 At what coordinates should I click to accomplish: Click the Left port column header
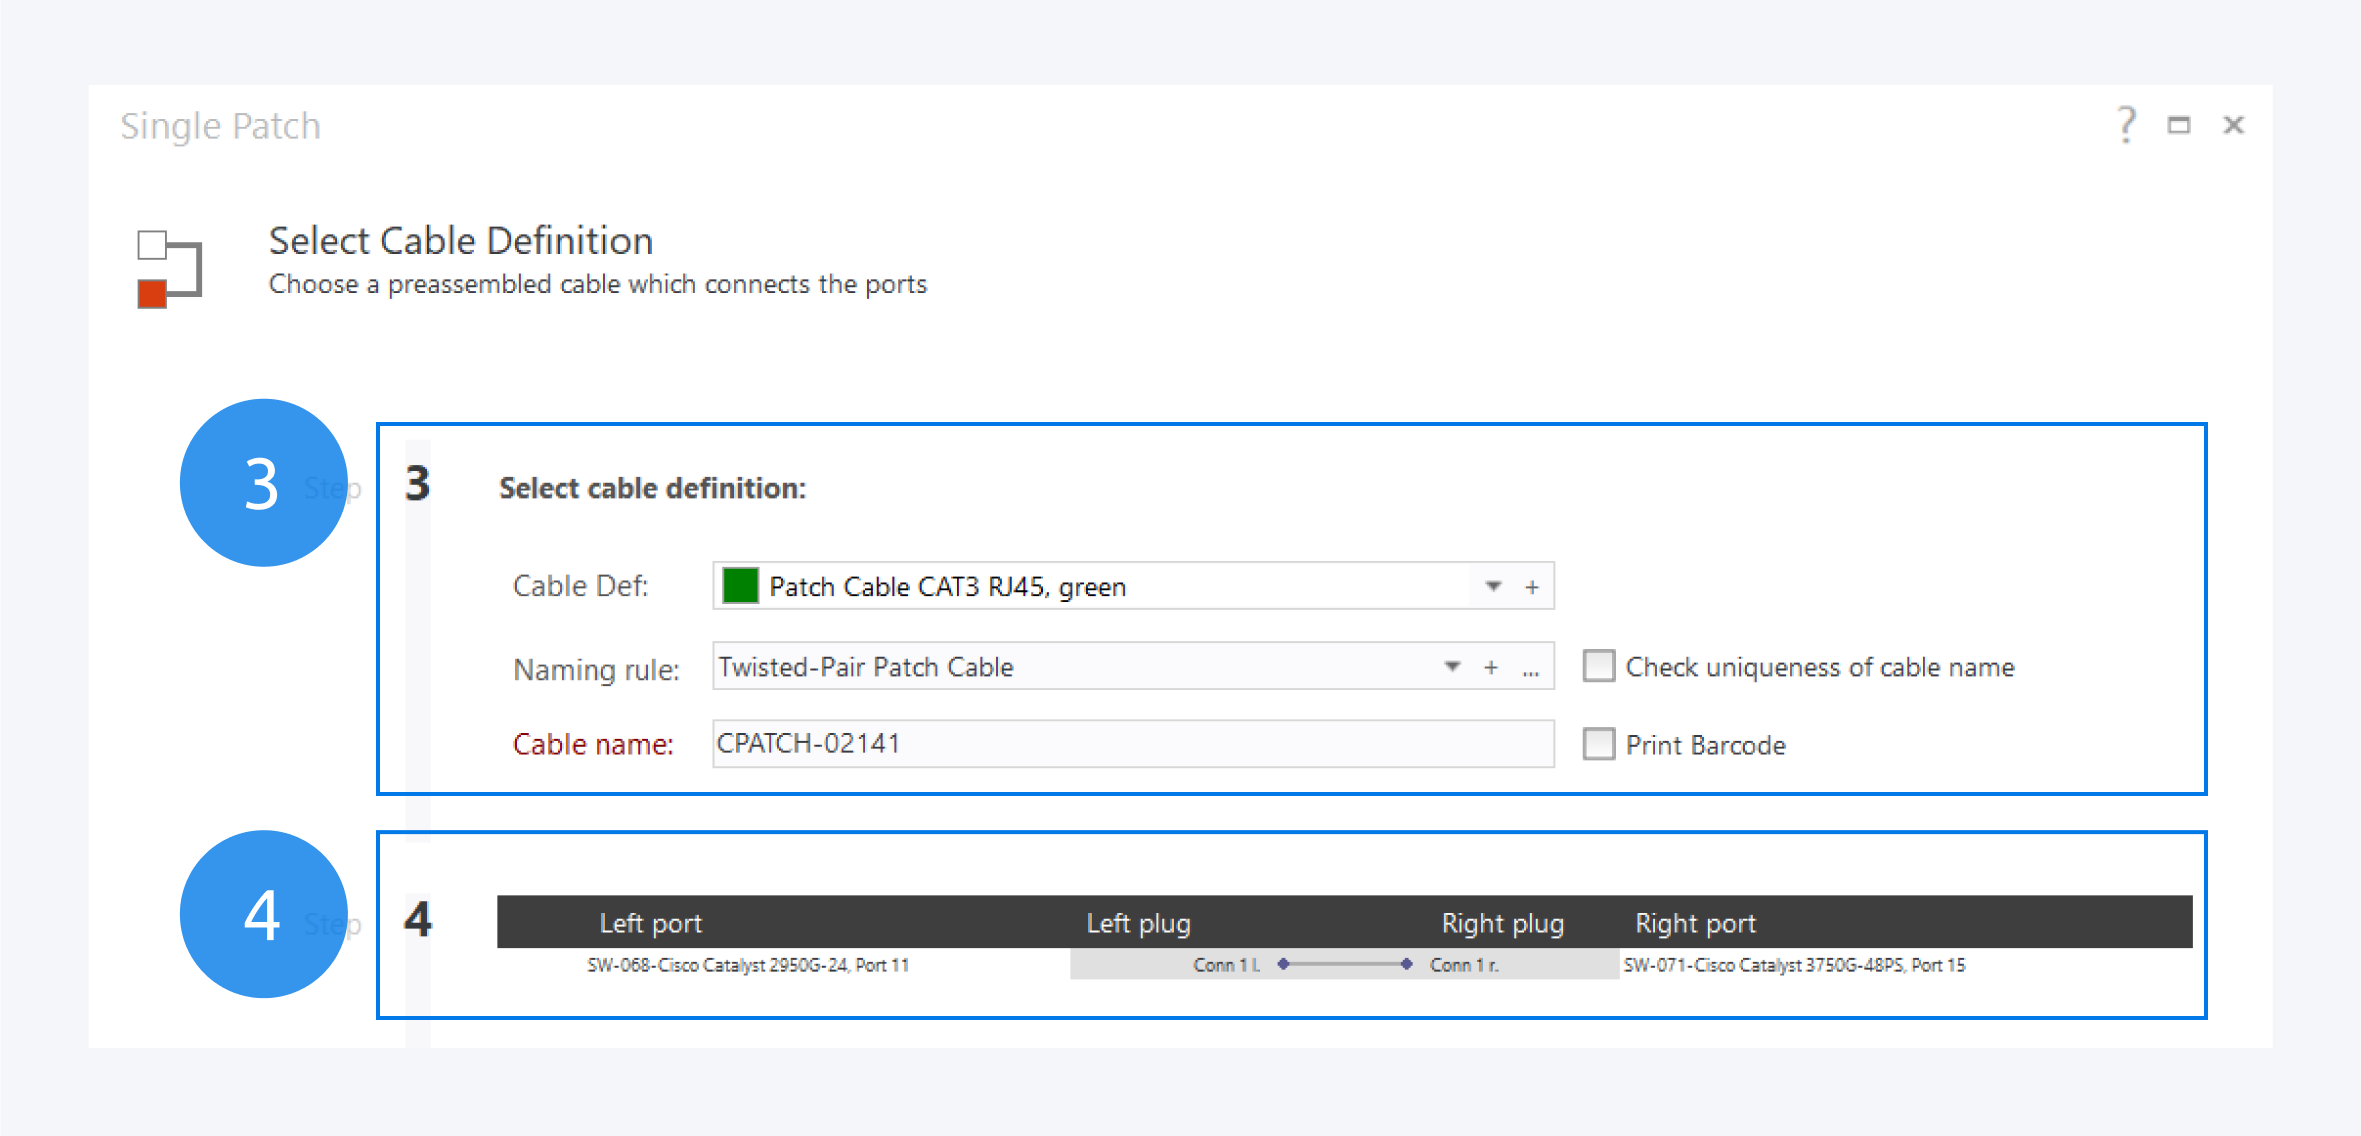(650, 923)
